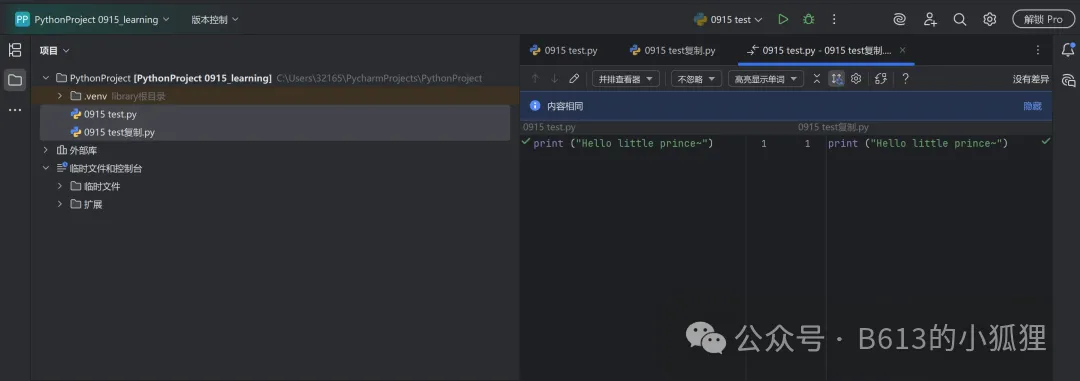Screen dimensions: 1080x381
Task: Open notifications bell icon
Action: [1068, 50]
